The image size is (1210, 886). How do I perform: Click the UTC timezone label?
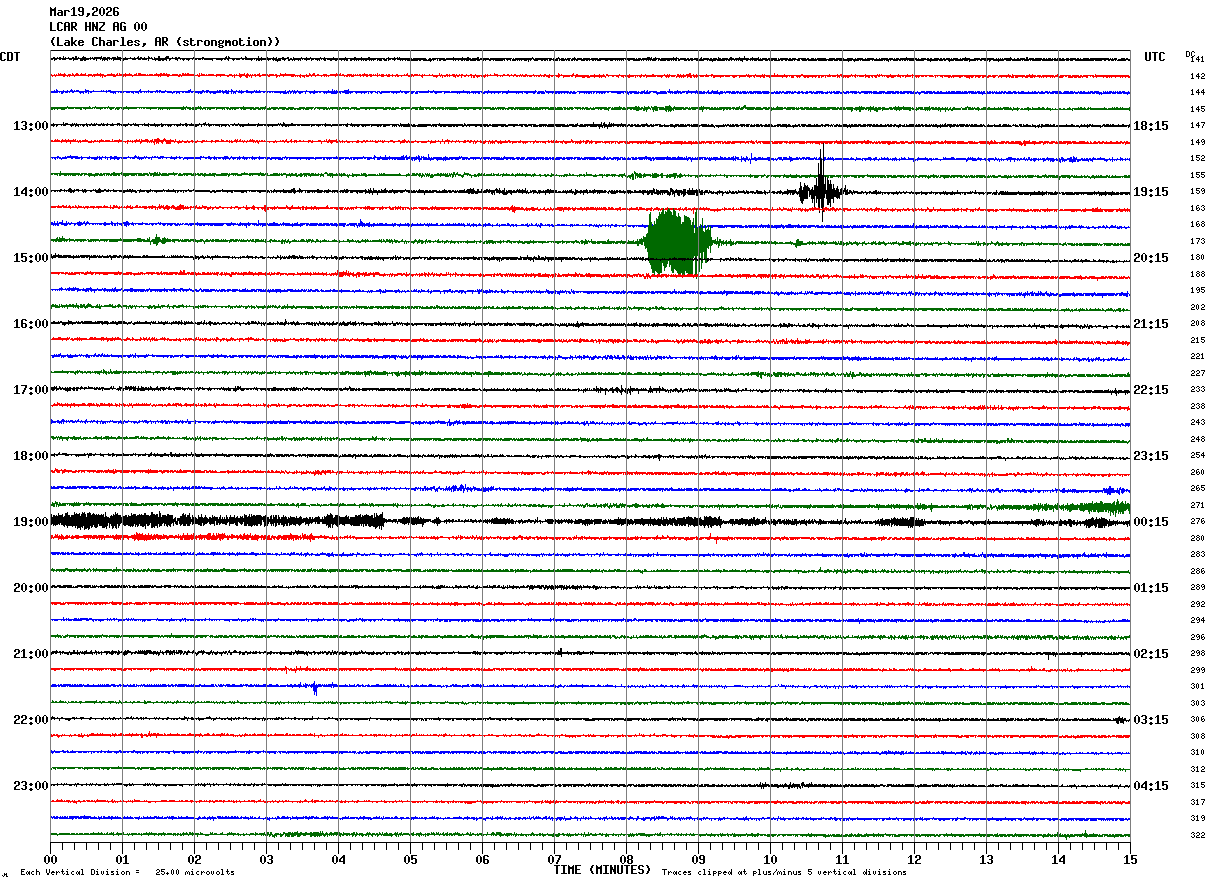coord(1155,57)
